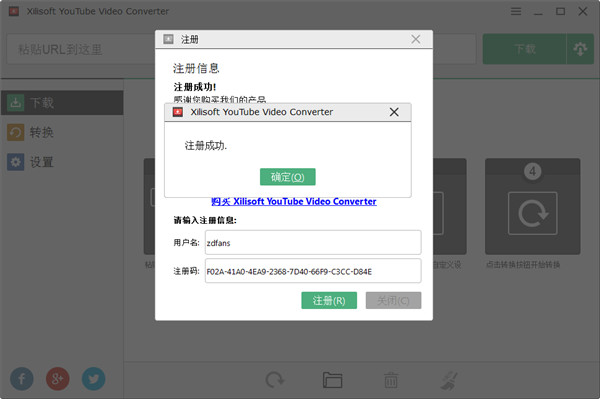Confirm with the 确定(O) button

(287, 177)
